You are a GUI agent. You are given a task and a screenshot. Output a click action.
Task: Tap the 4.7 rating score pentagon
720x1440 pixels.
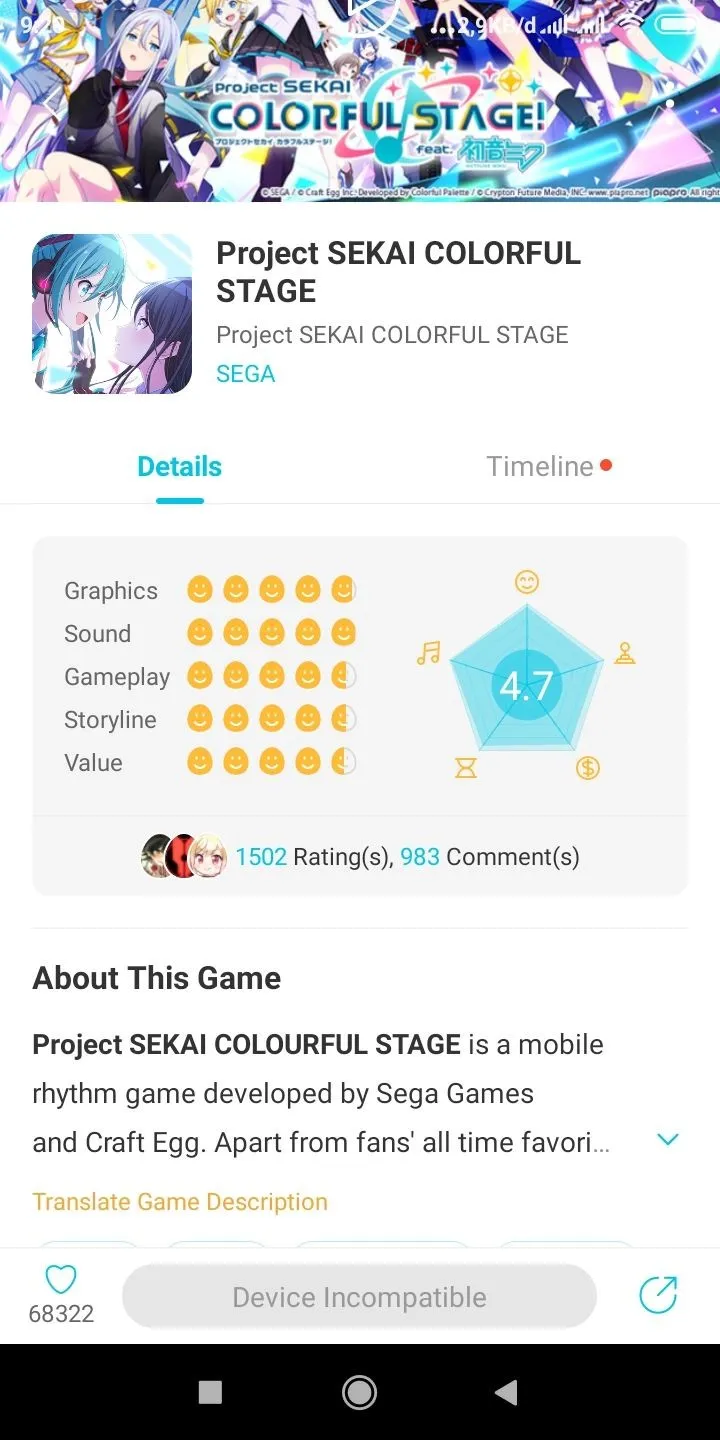526,686
